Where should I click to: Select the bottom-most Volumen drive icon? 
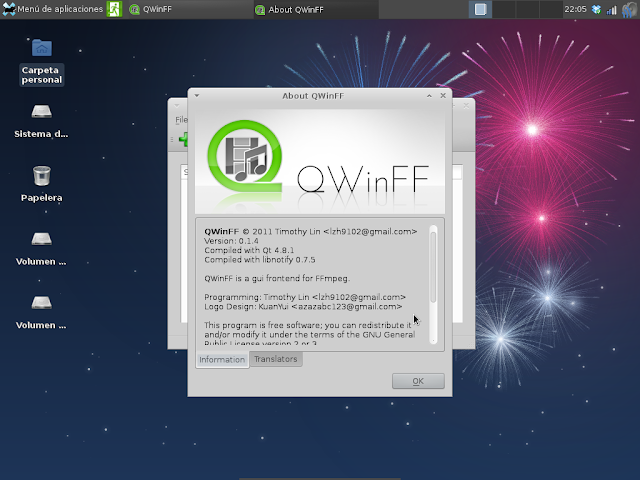(x=41, y=302)
